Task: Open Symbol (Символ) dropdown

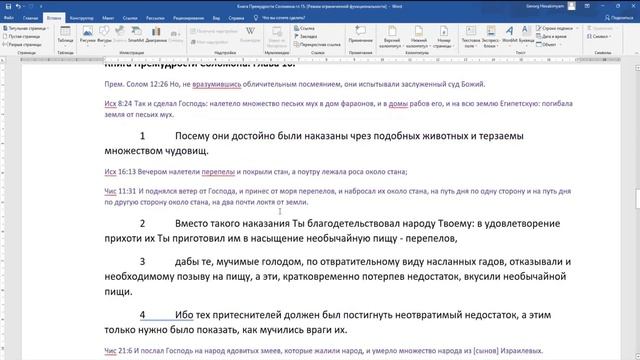Action: coord(599,36)
